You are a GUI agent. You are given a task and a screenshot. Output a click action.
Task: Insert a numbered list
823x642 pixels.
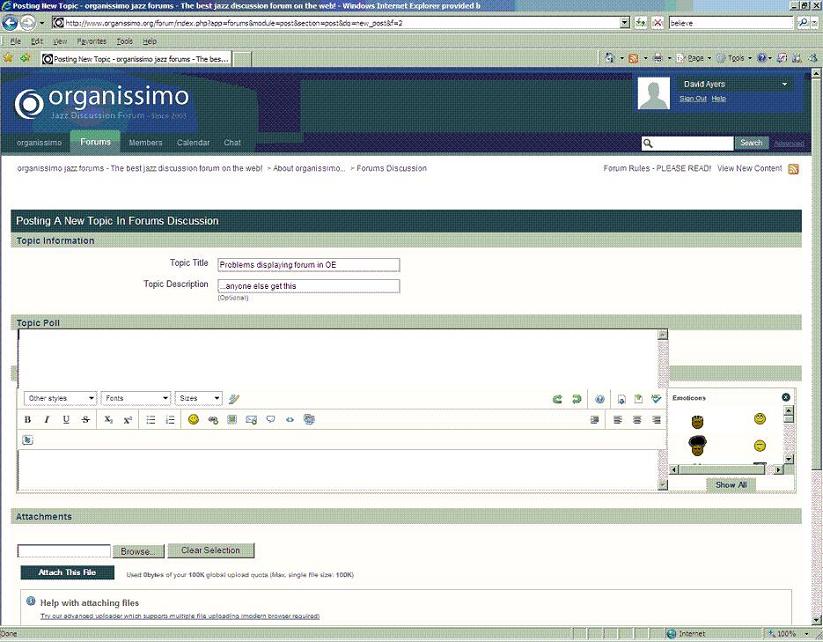click(x=170, y=419)
